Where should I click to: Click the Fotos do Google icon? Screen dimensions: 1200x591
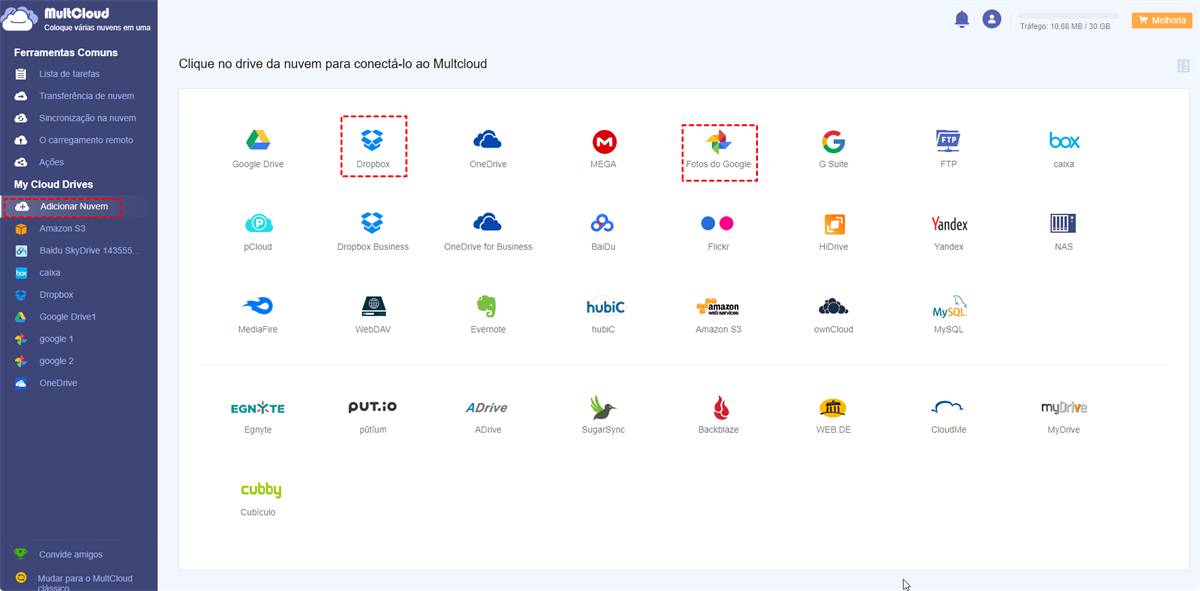click(718, 141)
